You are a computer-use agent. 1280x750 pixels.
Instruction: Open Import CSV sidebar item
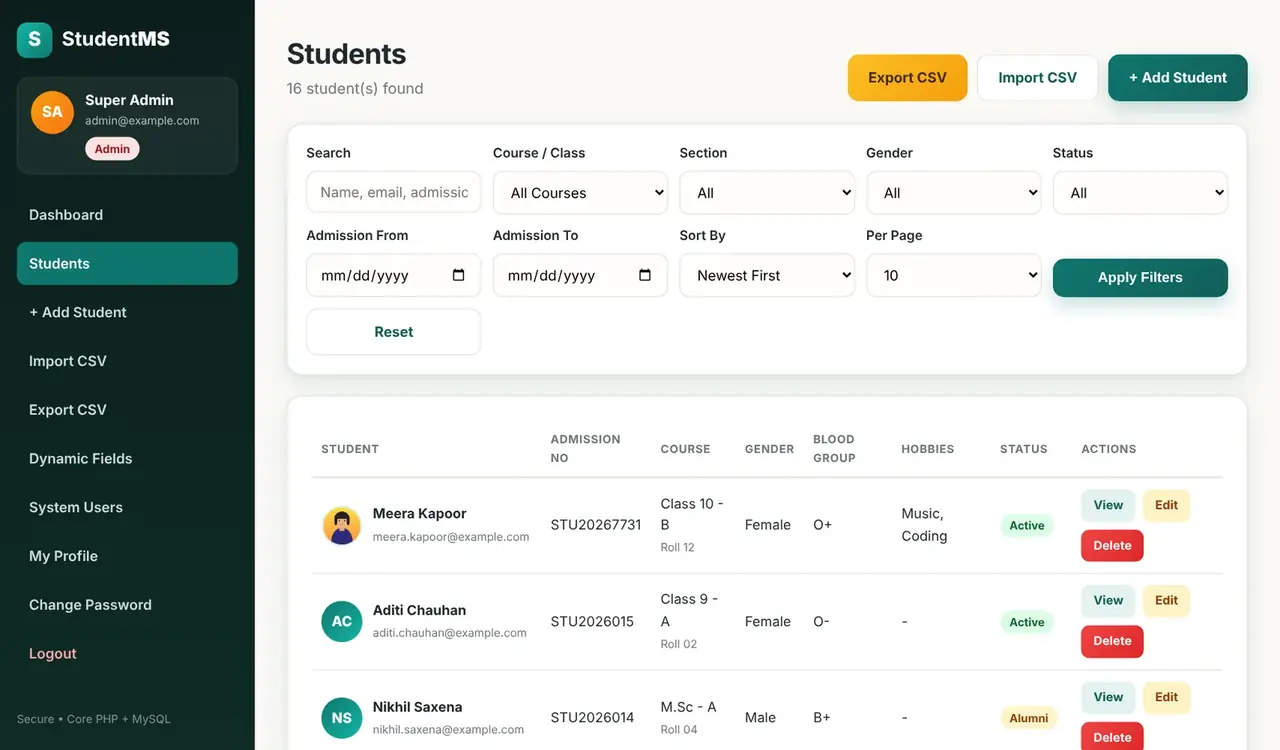tap(127, 361)
